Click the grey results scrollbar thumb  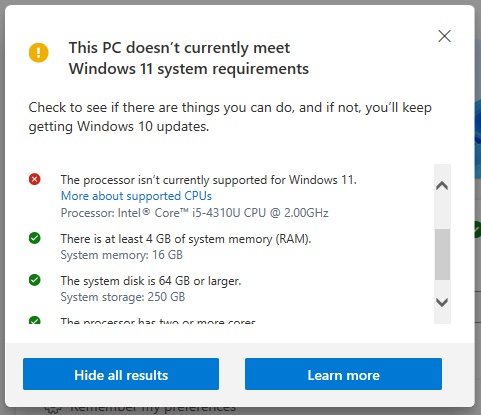pos(442,254)
